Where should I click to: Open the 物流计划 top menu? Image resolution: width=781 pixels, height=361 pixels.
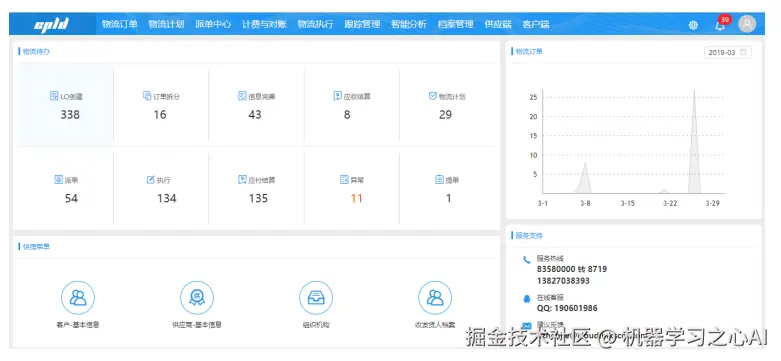[166, 24]
